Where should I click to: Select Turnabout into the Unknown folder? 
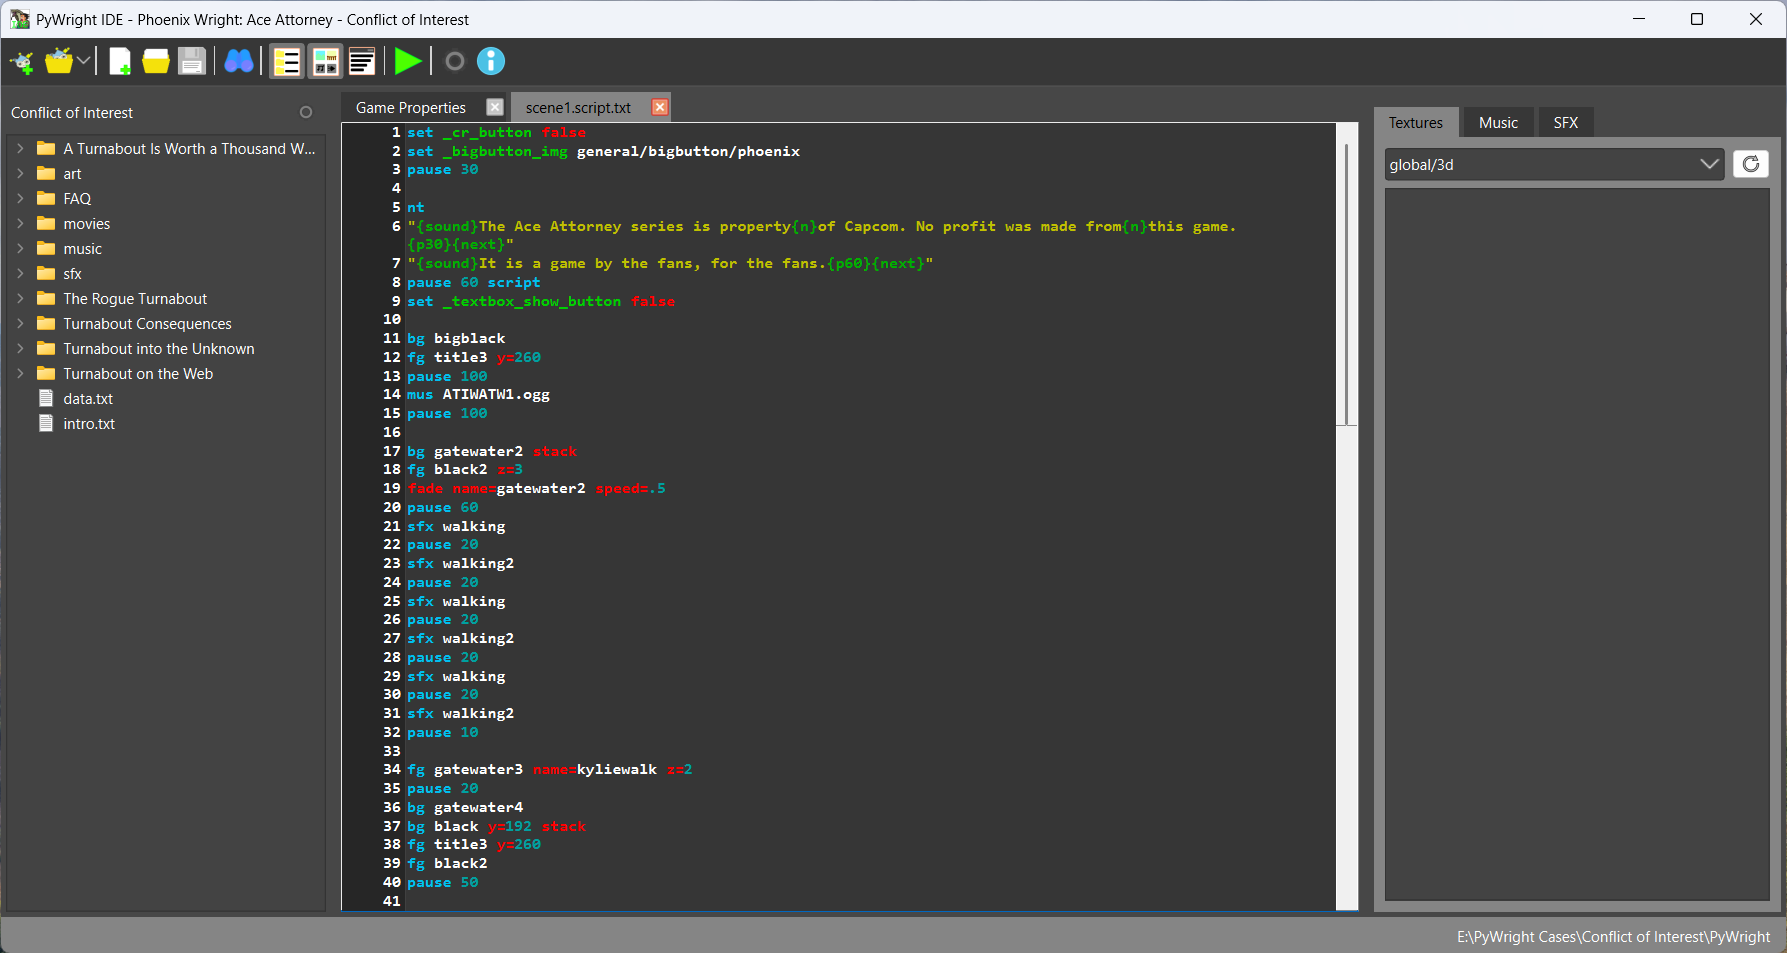(158, 349)
